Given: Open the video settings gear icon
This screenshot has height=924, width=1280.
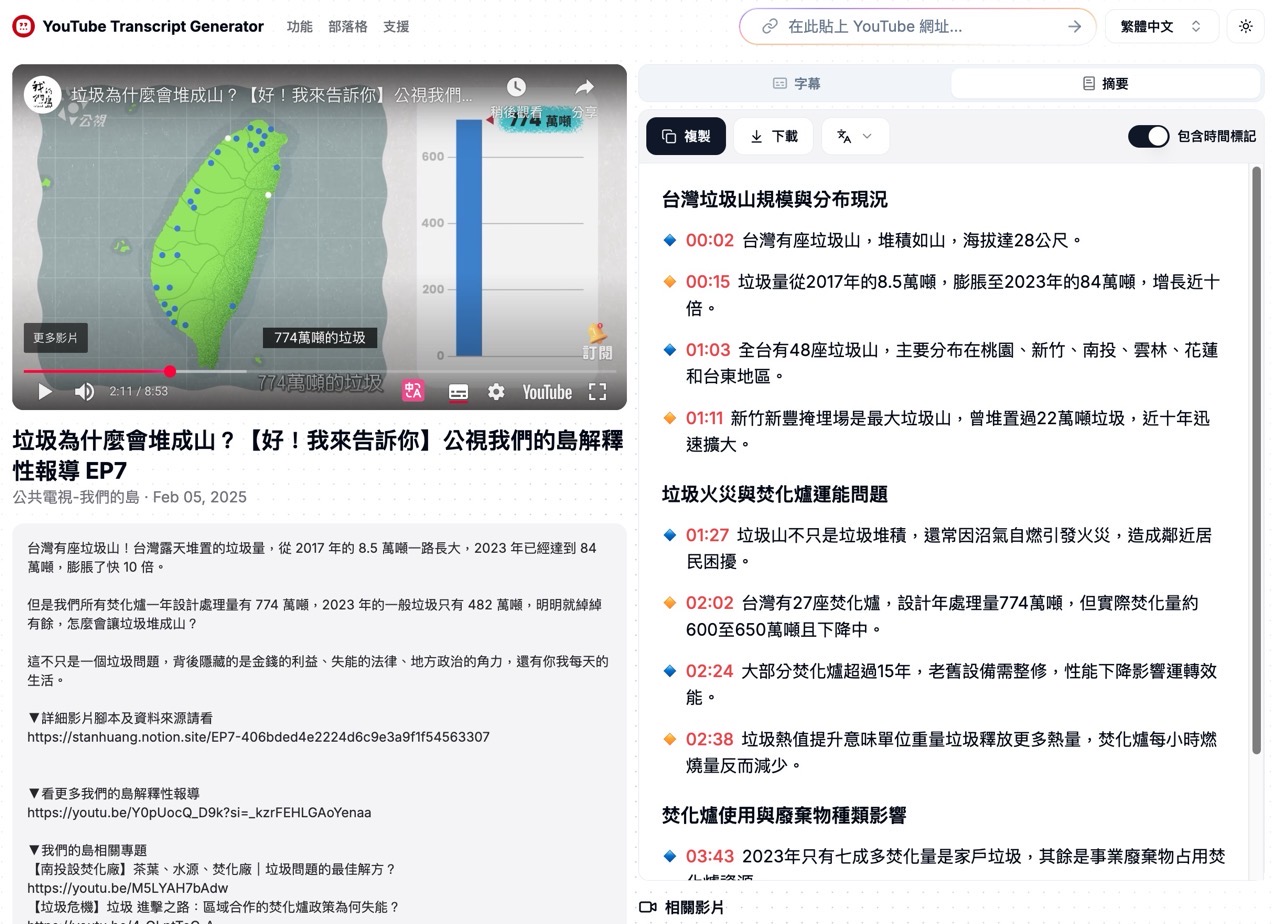Looking at the screenshot, I should tap(496, 392).
